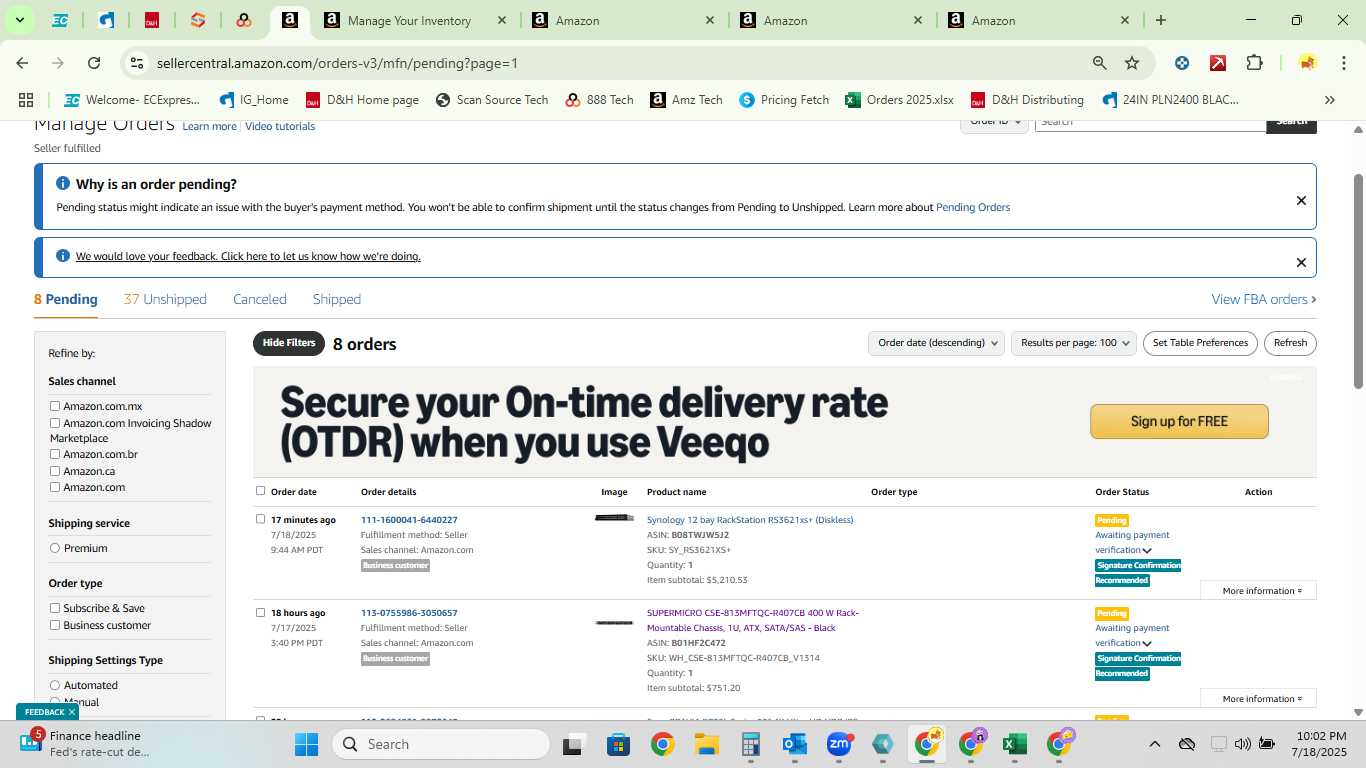Screen dimensions: 1366x768
Task: Open Outlook from taskbar
Action: coord(795,744)
